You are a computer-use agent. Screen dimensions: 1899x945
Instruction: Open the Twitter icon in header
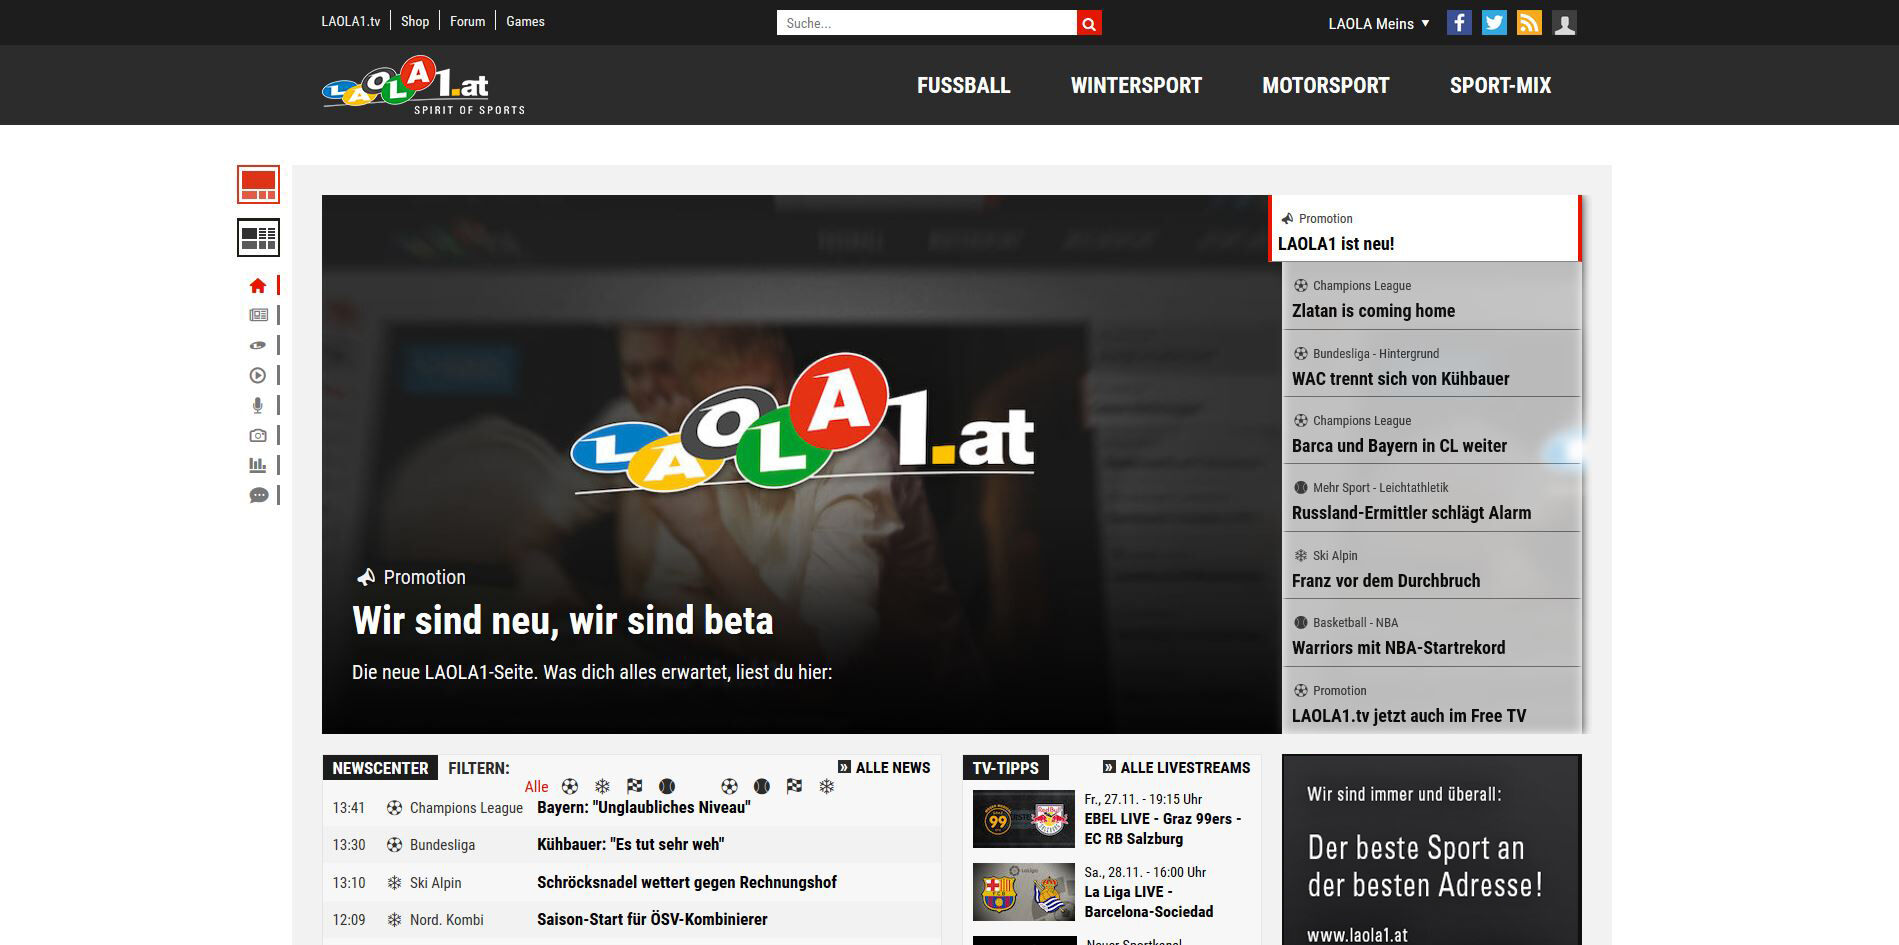point(1494,23)
